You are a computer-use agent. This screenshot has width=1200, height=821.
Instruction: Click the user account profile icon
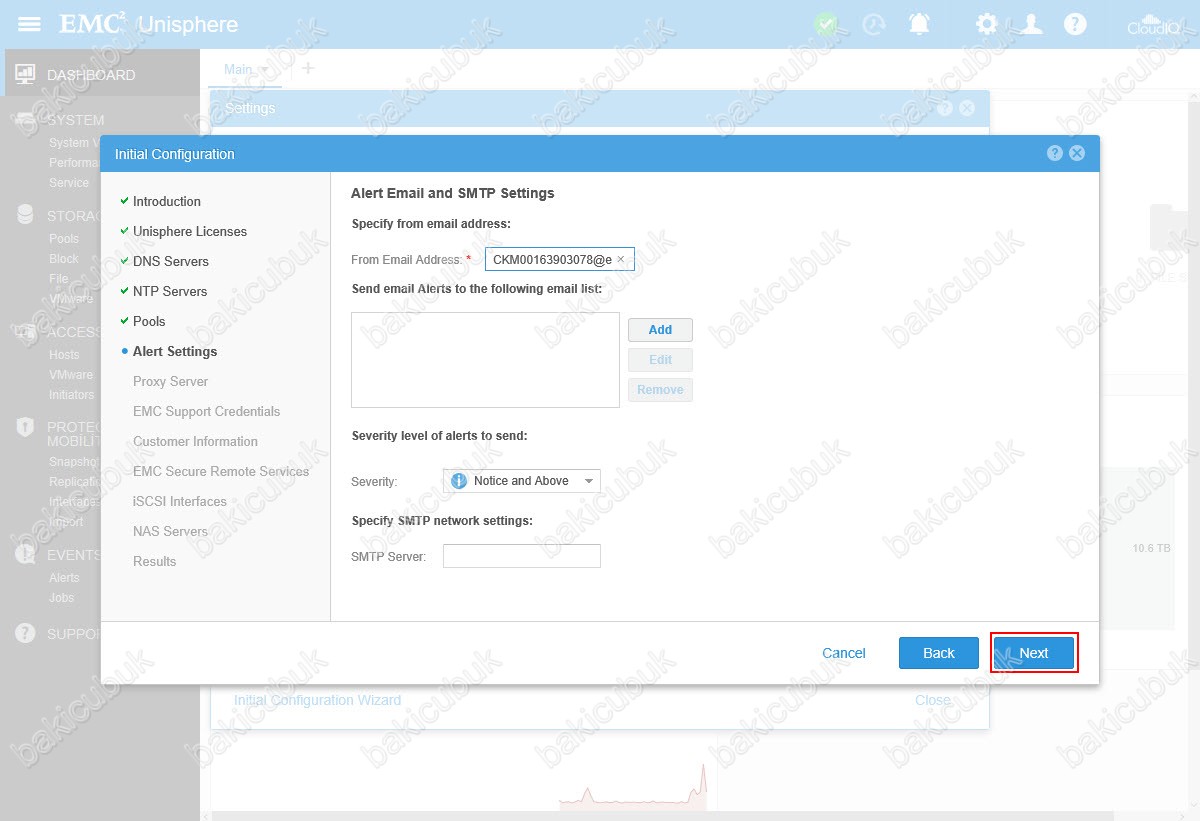point(1031,24)
